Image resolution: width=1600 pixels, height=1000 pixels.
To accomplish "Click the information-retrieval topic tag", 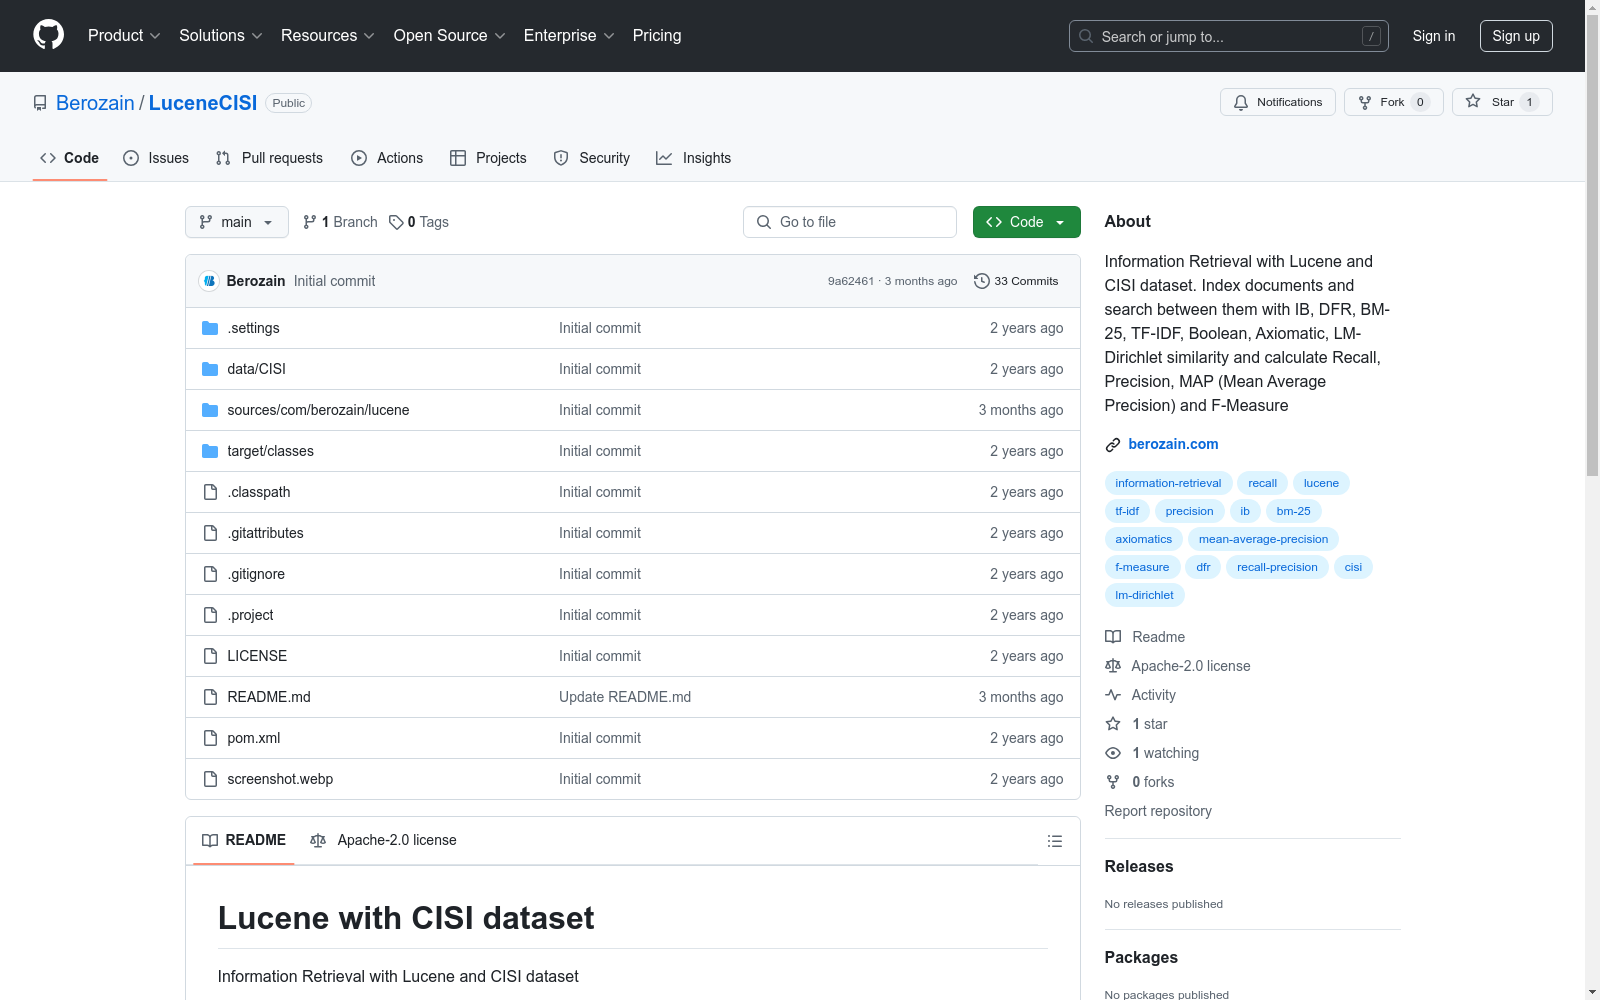I will click(x=1168, y=483).
